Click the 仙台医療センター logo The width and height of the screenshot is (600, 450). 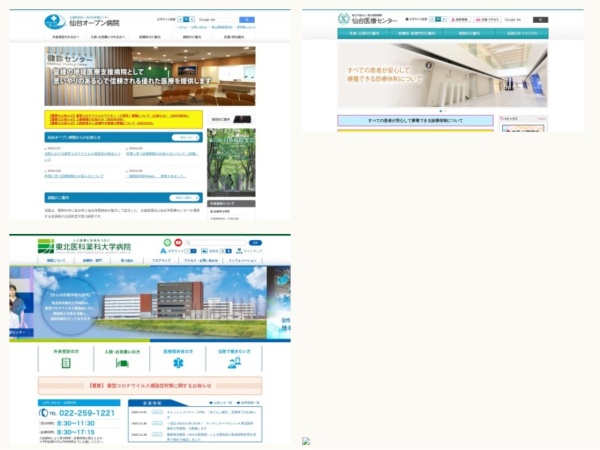coord(367,19)
